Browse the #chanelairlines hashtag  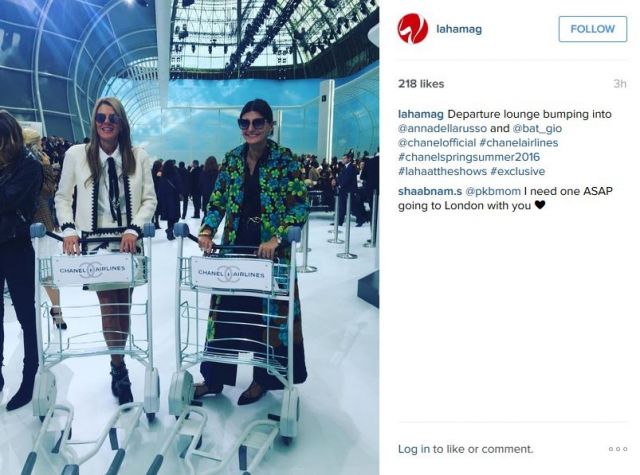click(x=519, y=142)
